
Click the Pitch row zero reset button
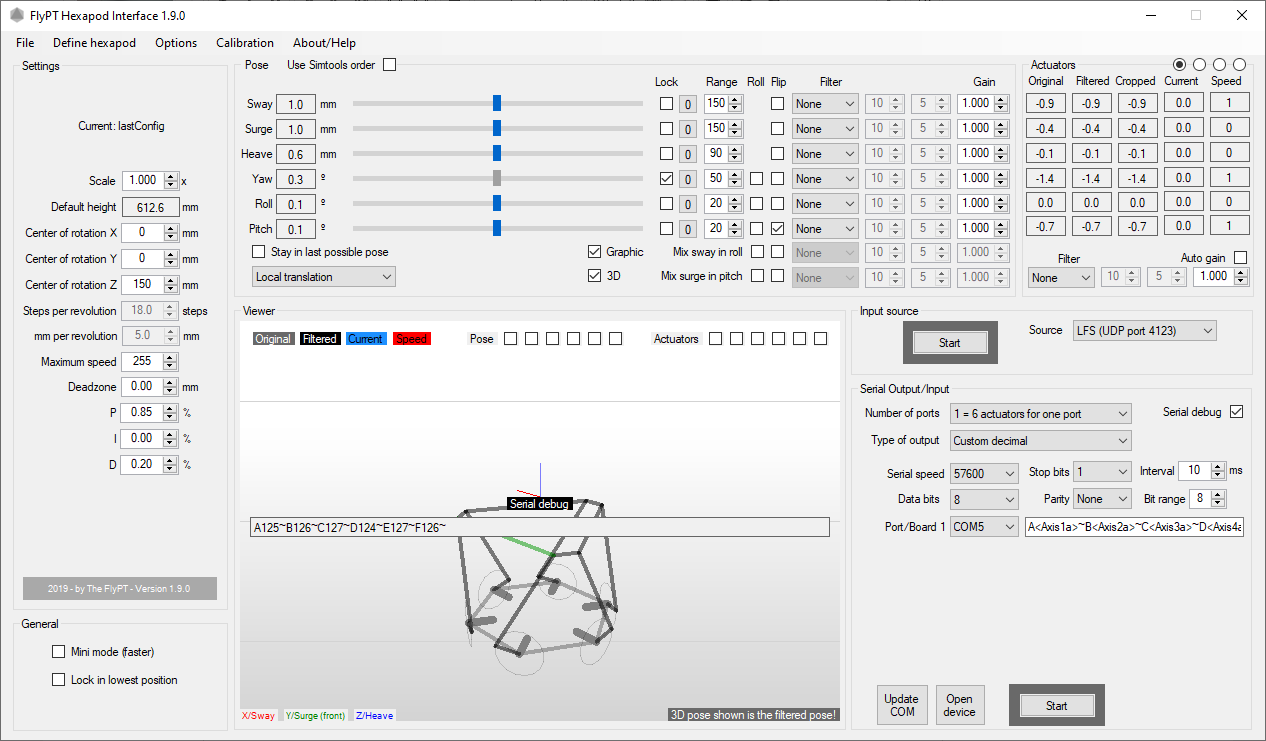pyautogui.click(x=688, y=229)
